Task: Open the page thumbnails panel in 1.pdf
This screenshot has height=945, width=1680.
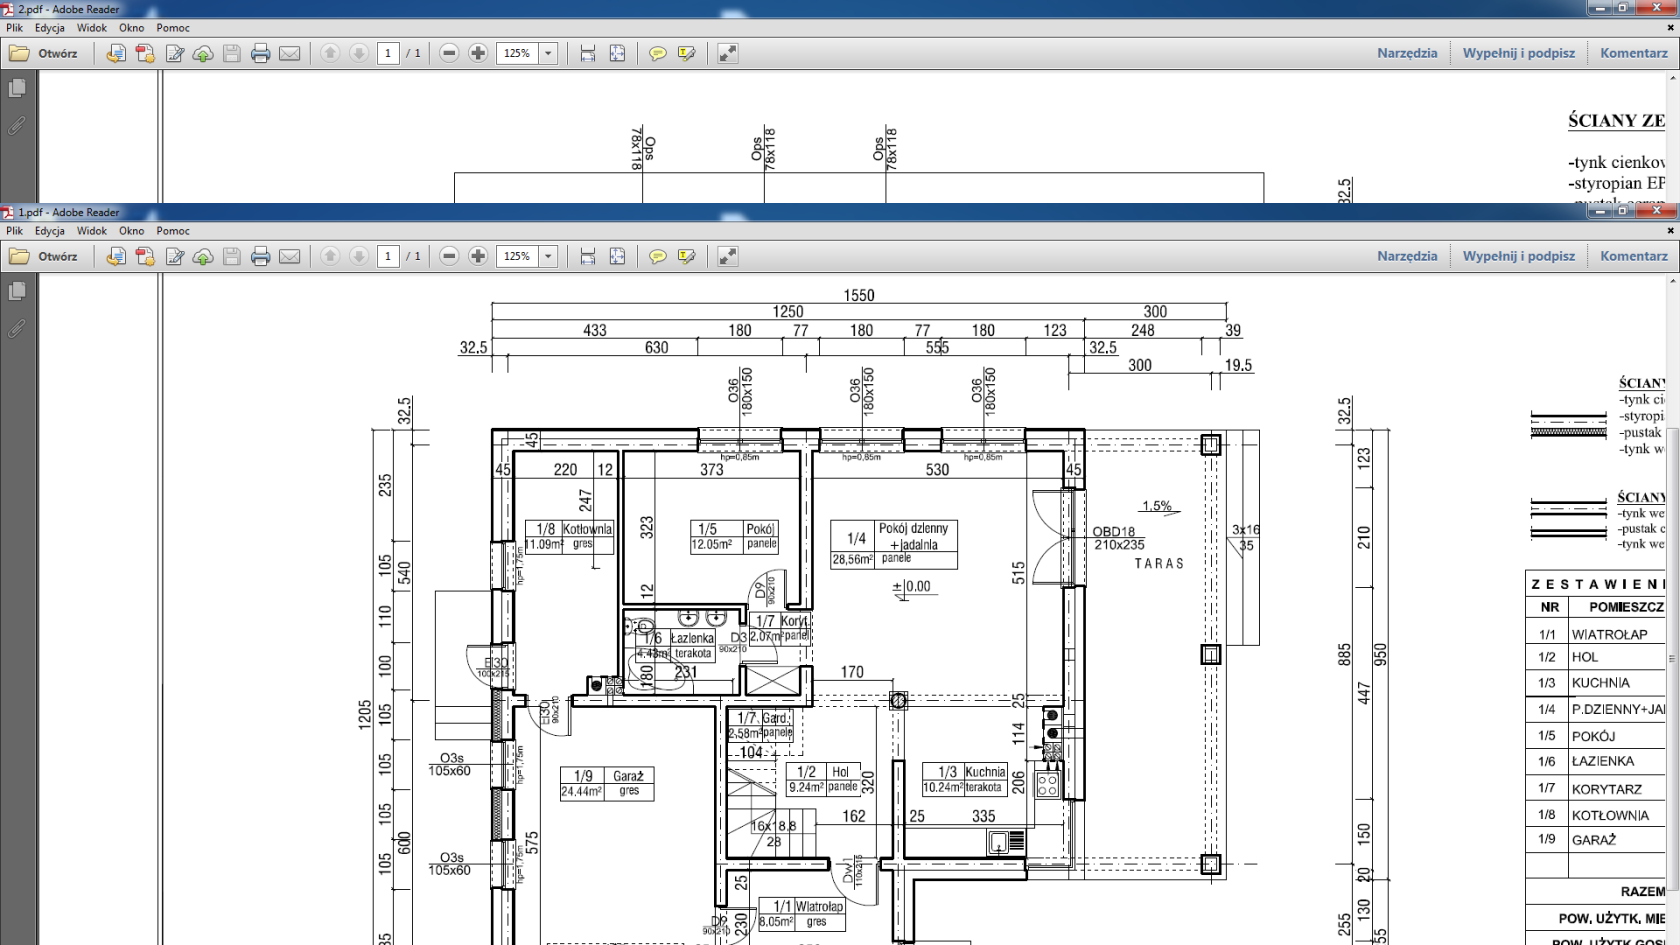Action: pyautogui.click(x=17, y=291)
